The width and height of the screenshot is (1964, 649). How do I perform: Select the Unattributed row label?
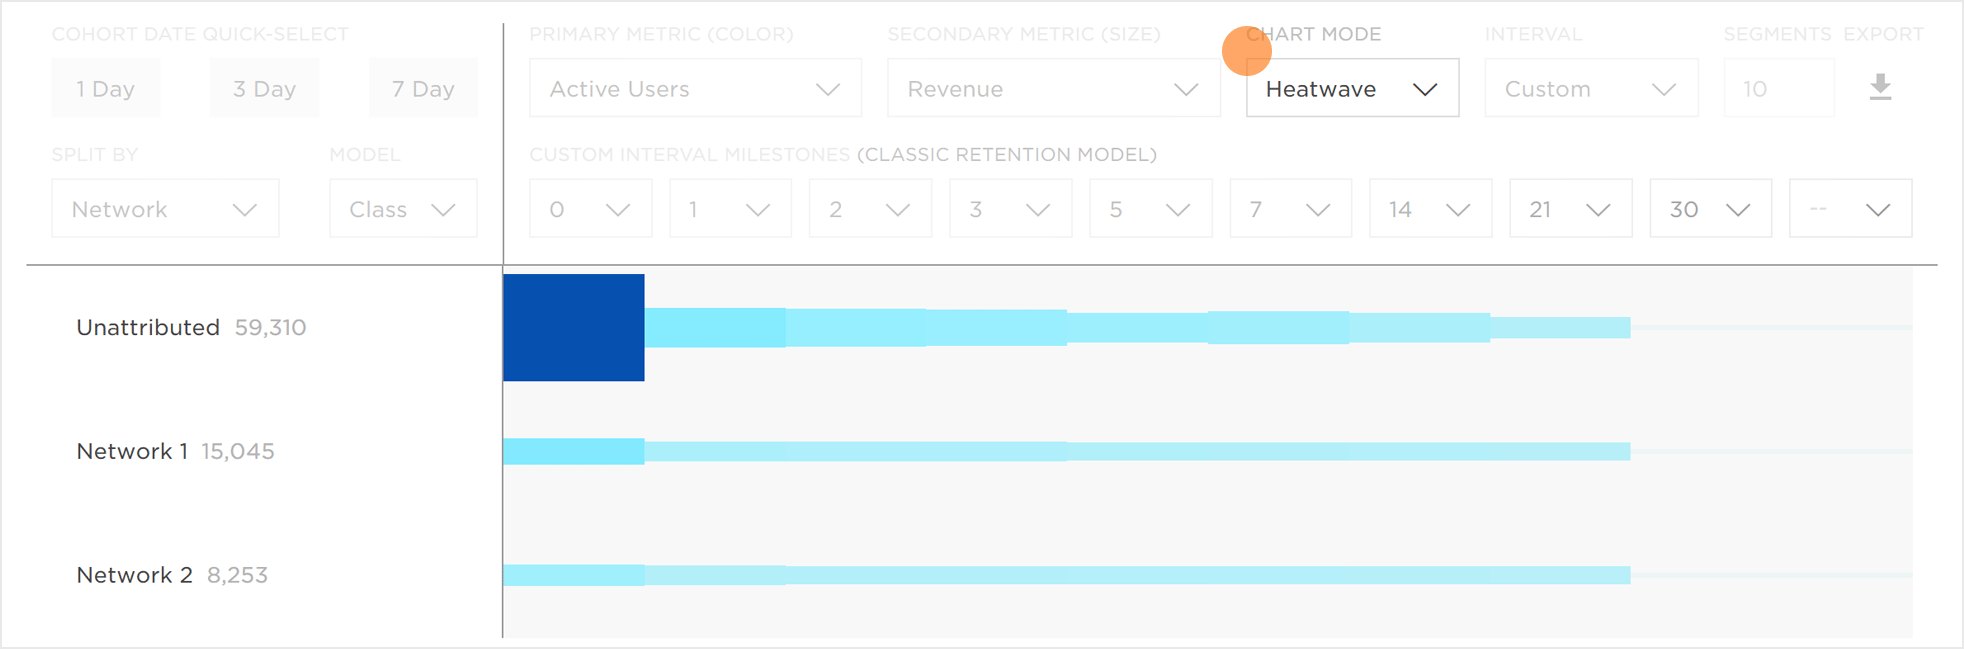(x=148, y=327)
